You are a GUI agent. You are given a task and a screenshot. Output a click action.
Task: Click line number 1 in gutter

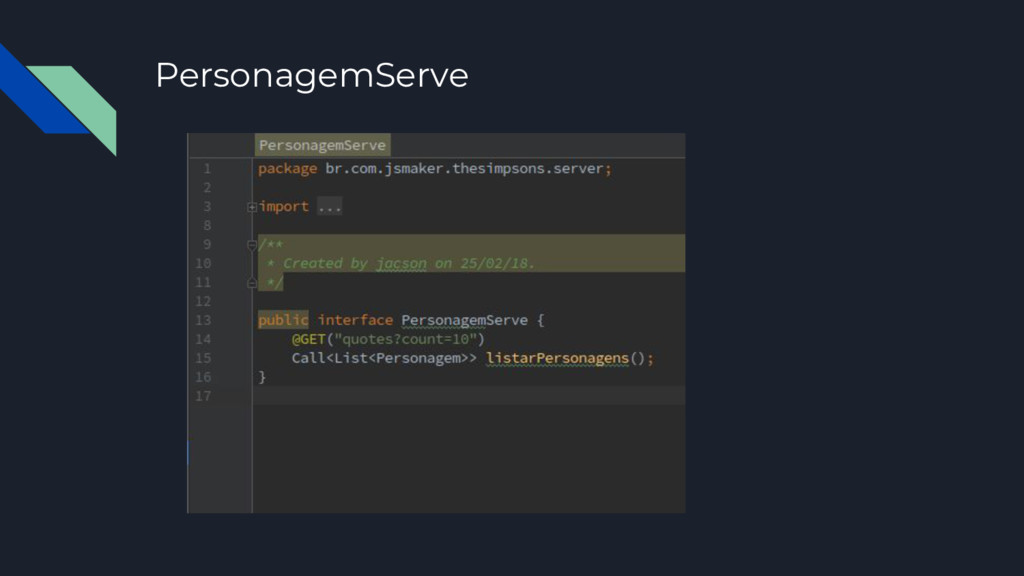pos(207,168)
